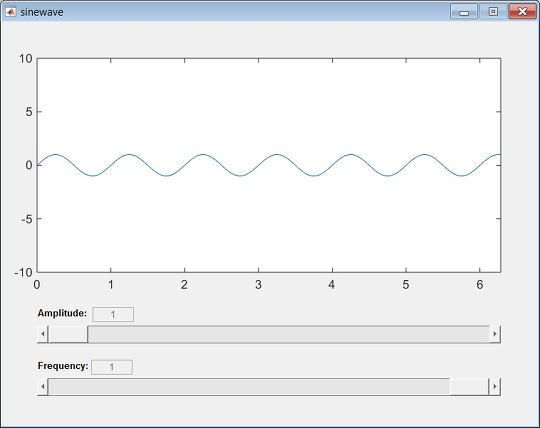Minimize the sinewave window
Screen dimensions: 540x428
pos(464,12)
